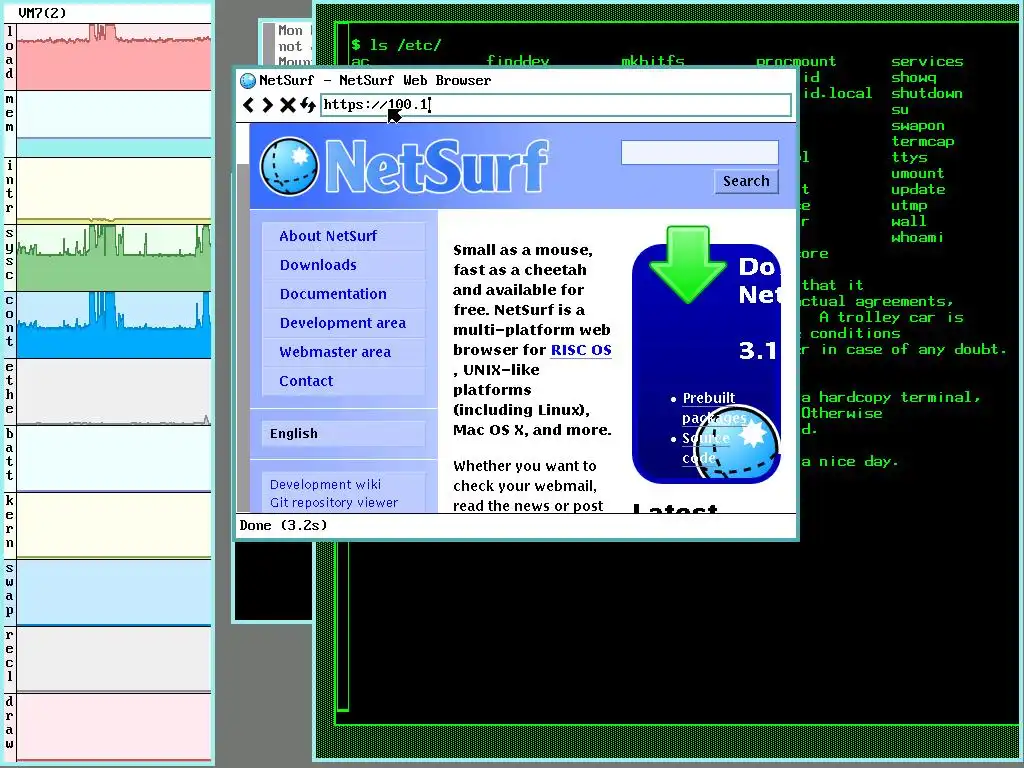1024x768 pixels.
Task: Click the swap graph in stats window
Action: pyautogui.click(x=114, y=593)
